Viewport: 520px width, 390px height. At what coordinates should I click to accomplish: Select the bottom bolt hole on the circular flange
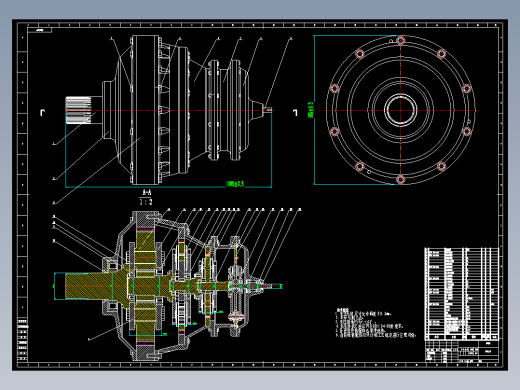pos(401,180)
